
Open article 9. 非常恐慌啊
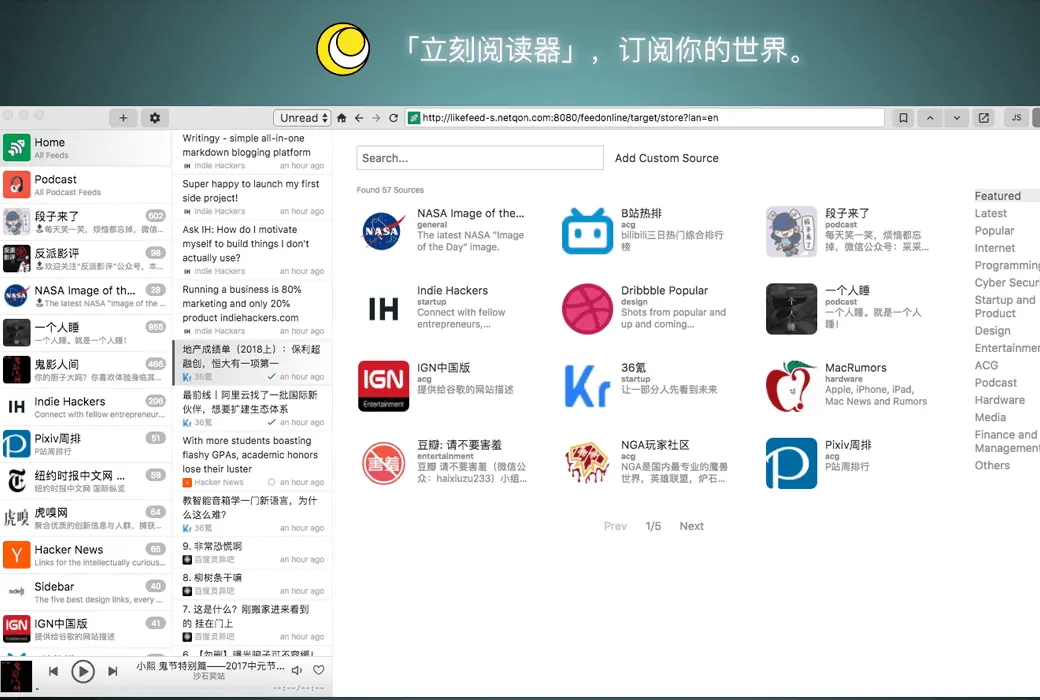(x=252, y=552)
